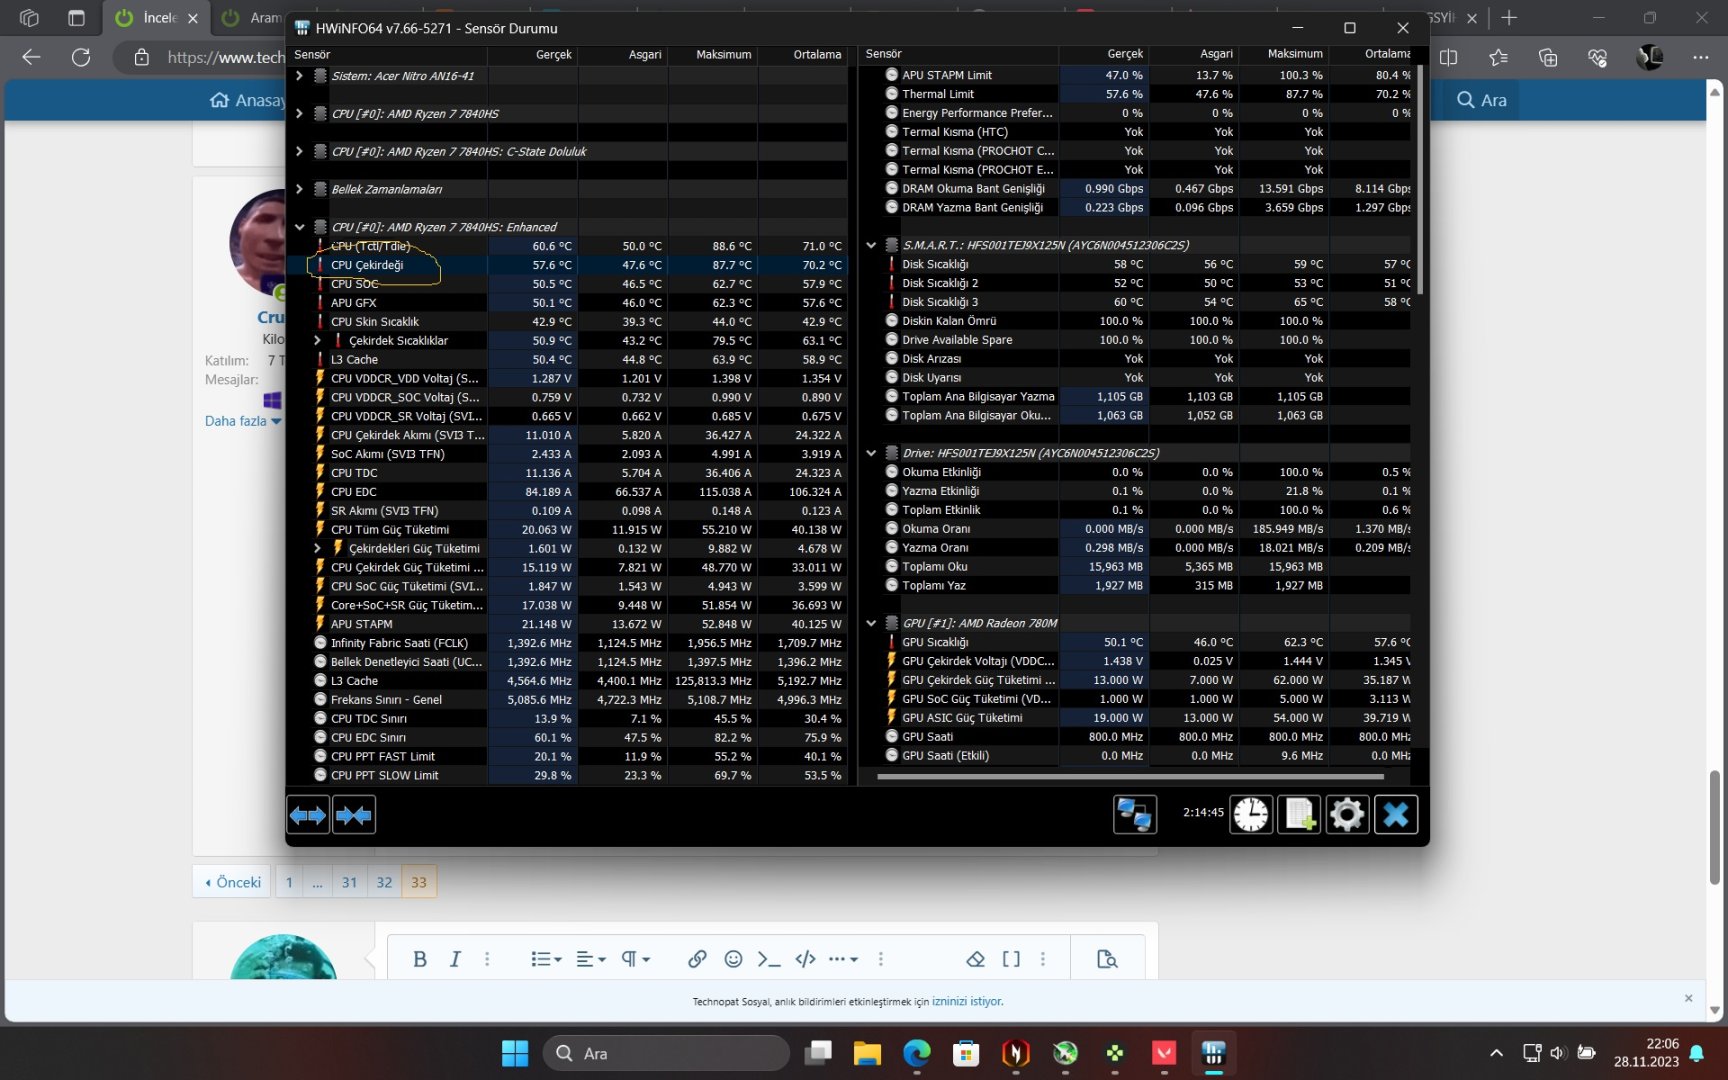Viewport: 1728px width, 1080px height.
Task: Click the Windows Start button
Action: tap(515, 1053)
